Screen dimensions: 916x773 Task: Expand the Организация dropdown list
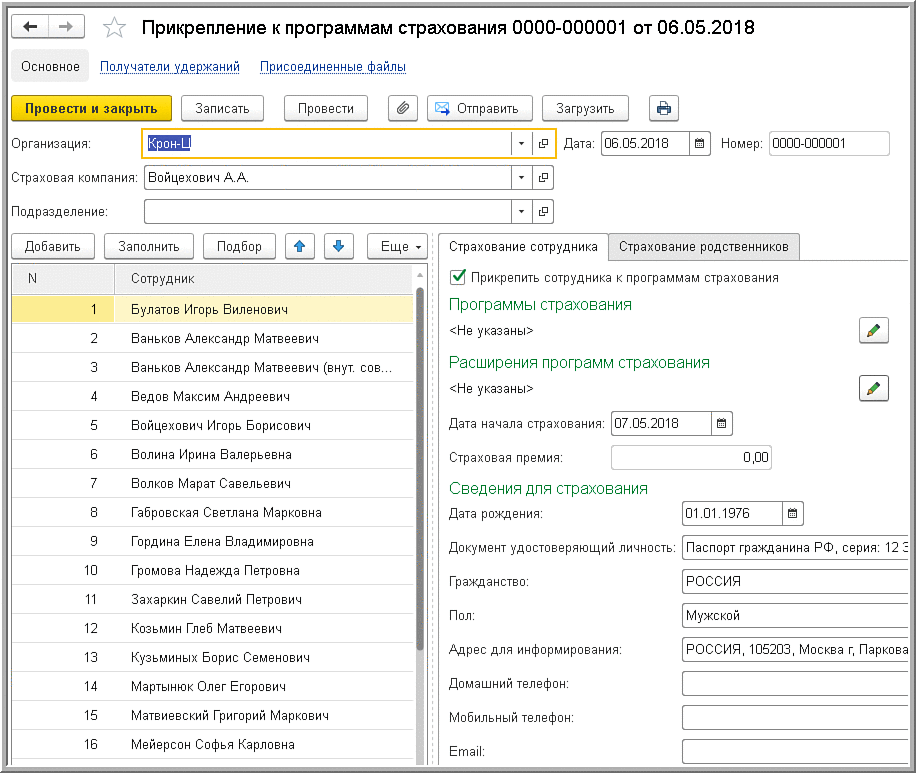point(521,143)
